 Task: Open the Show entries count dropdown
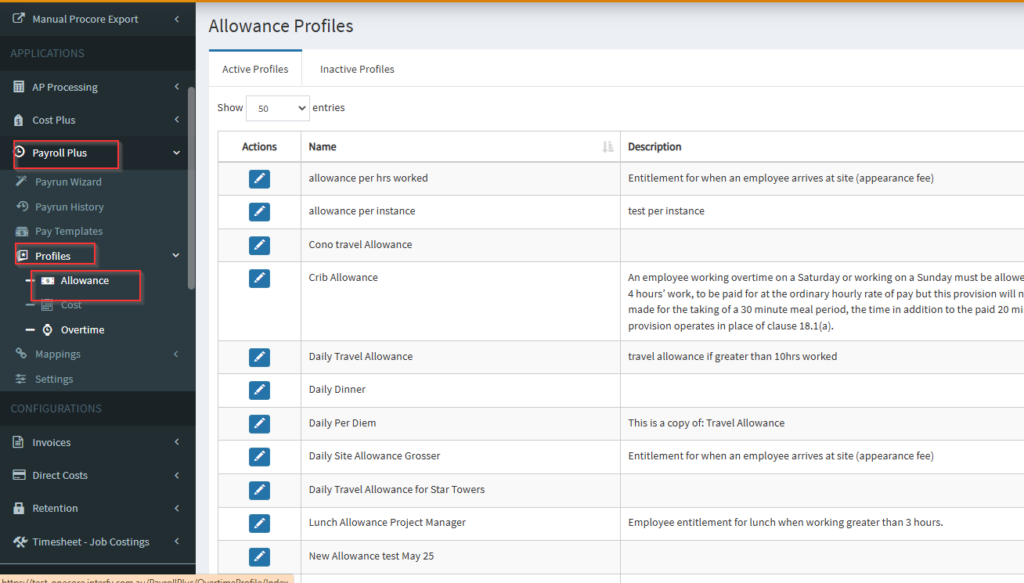pyautogui.click(x=277, y=108)
